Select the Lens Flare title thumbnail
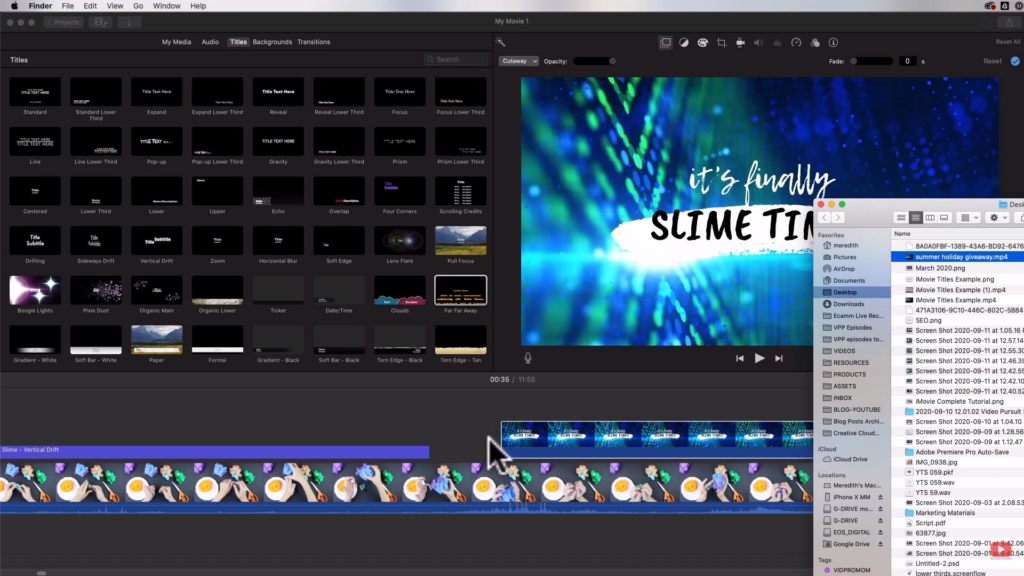Viewport: 1024px width, 576px height. click(400, 240)
